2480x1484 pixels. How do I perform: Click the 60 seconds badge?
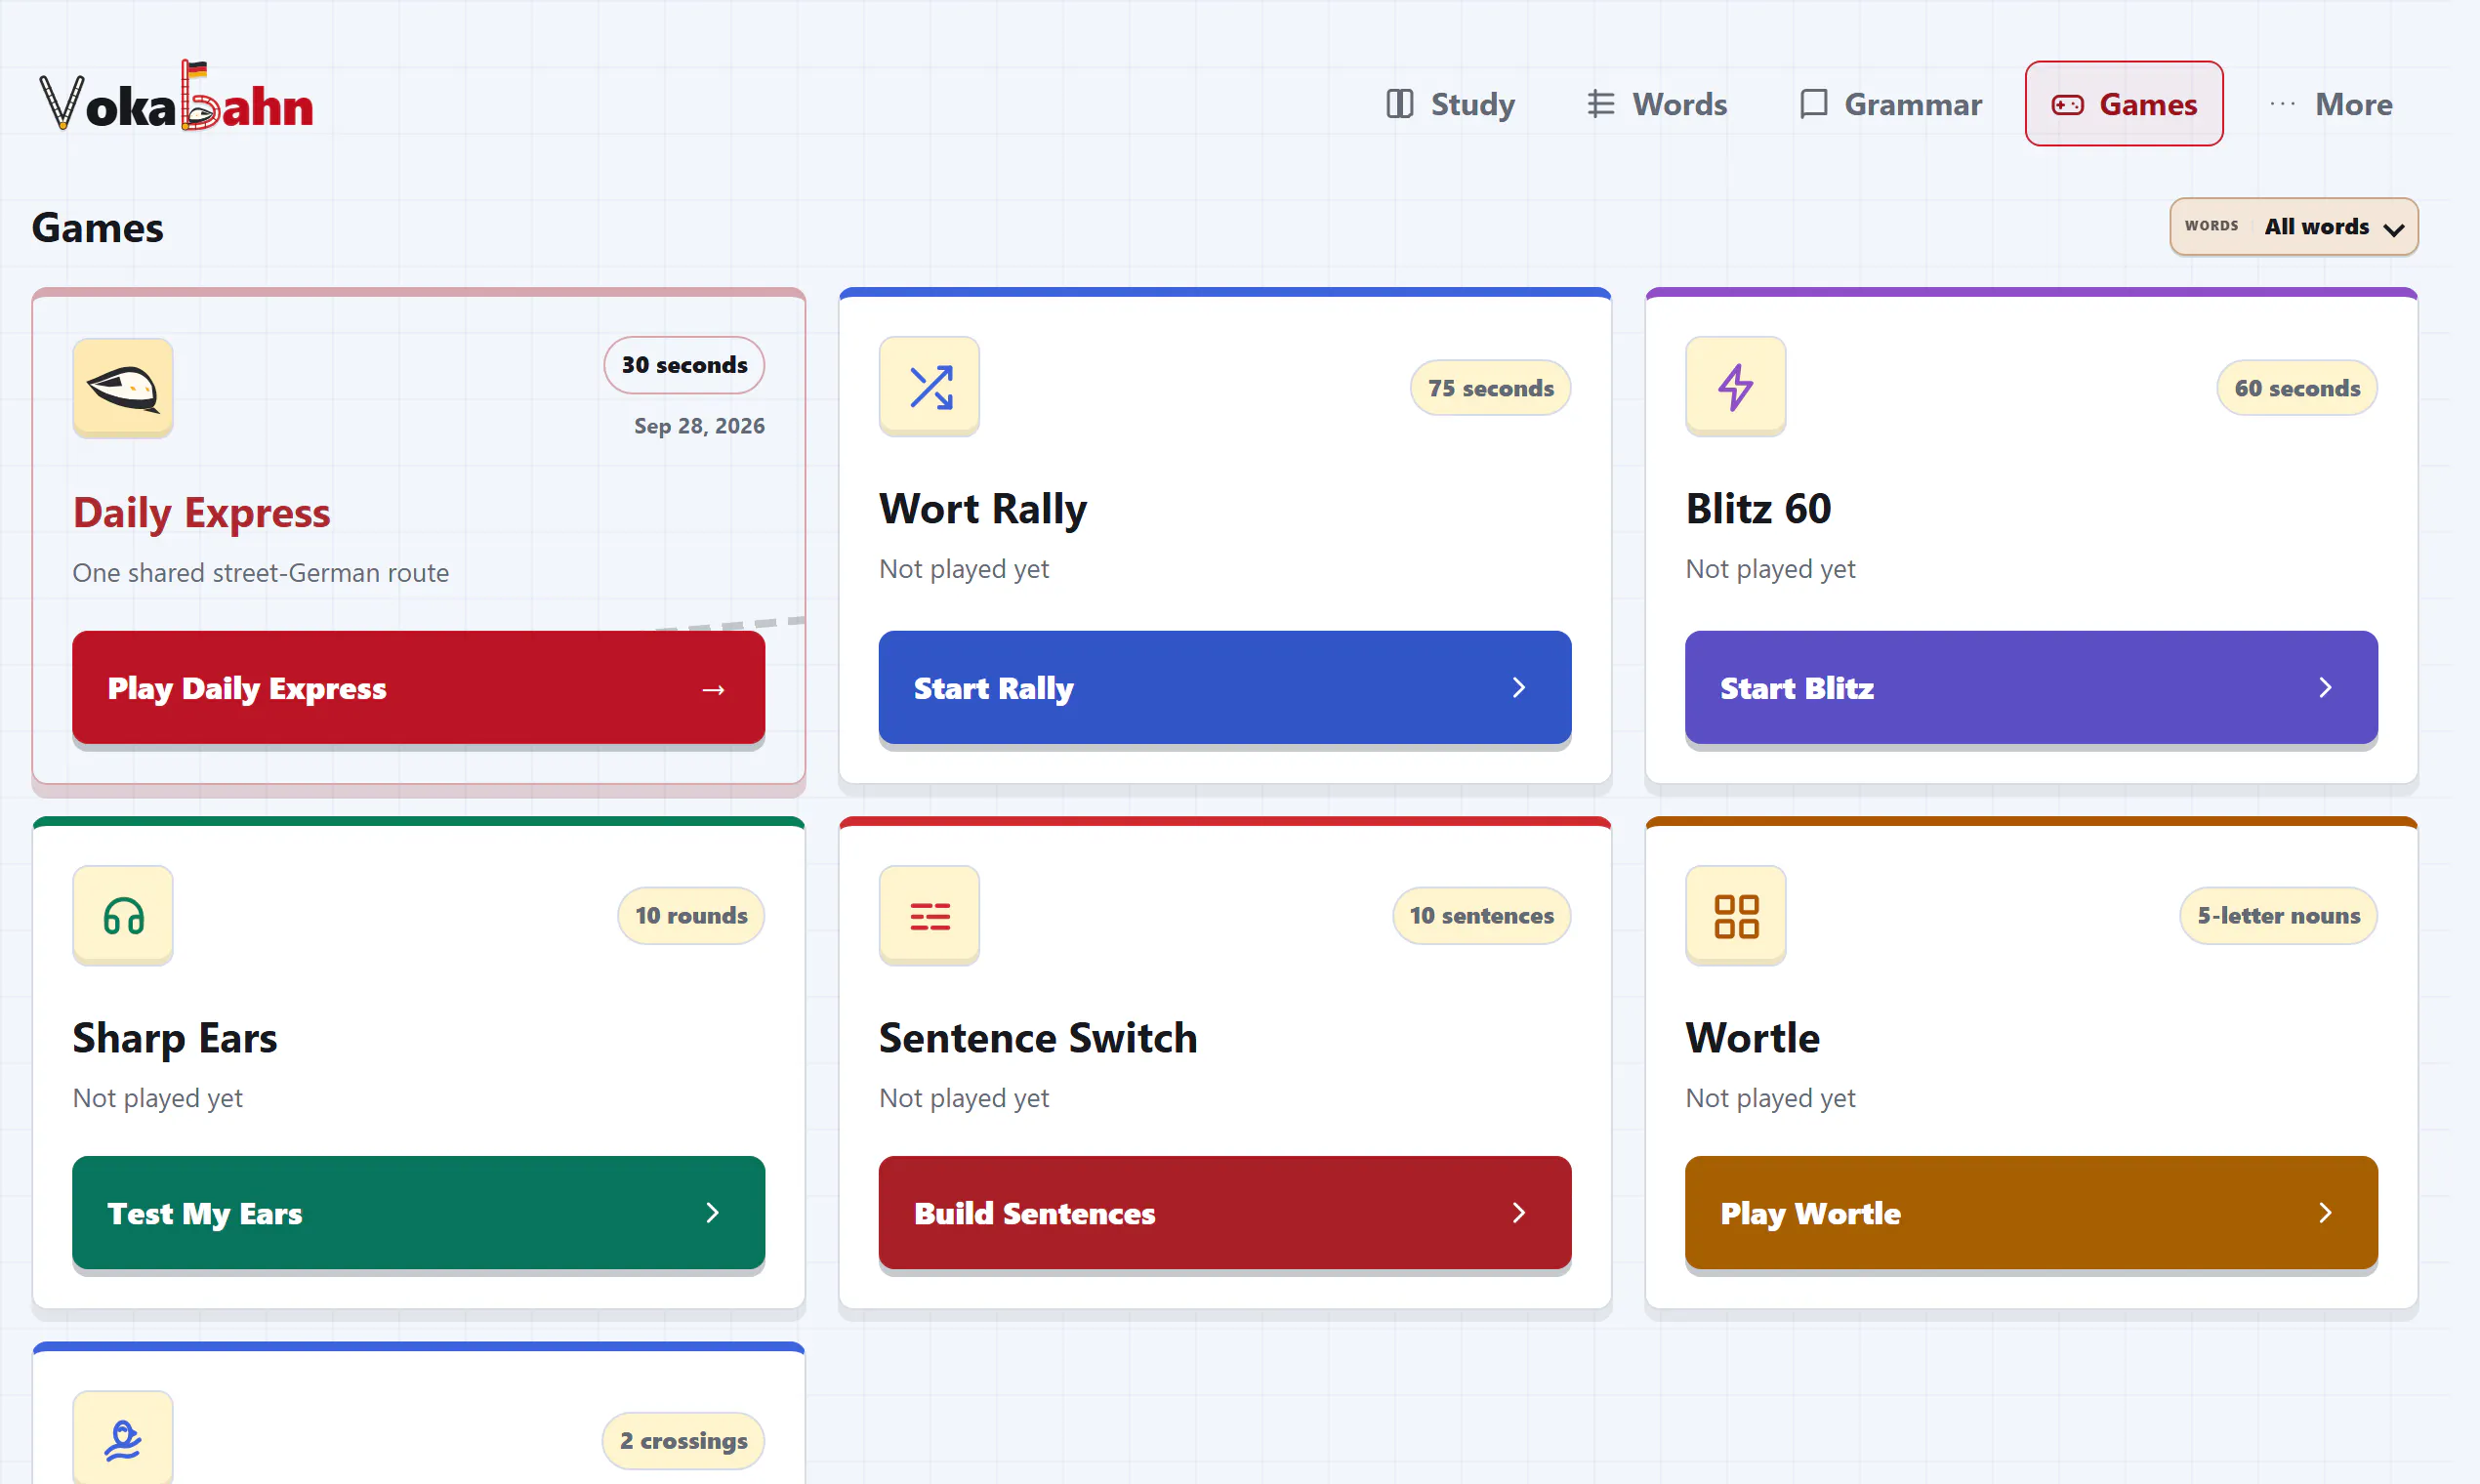[2297, 388]
